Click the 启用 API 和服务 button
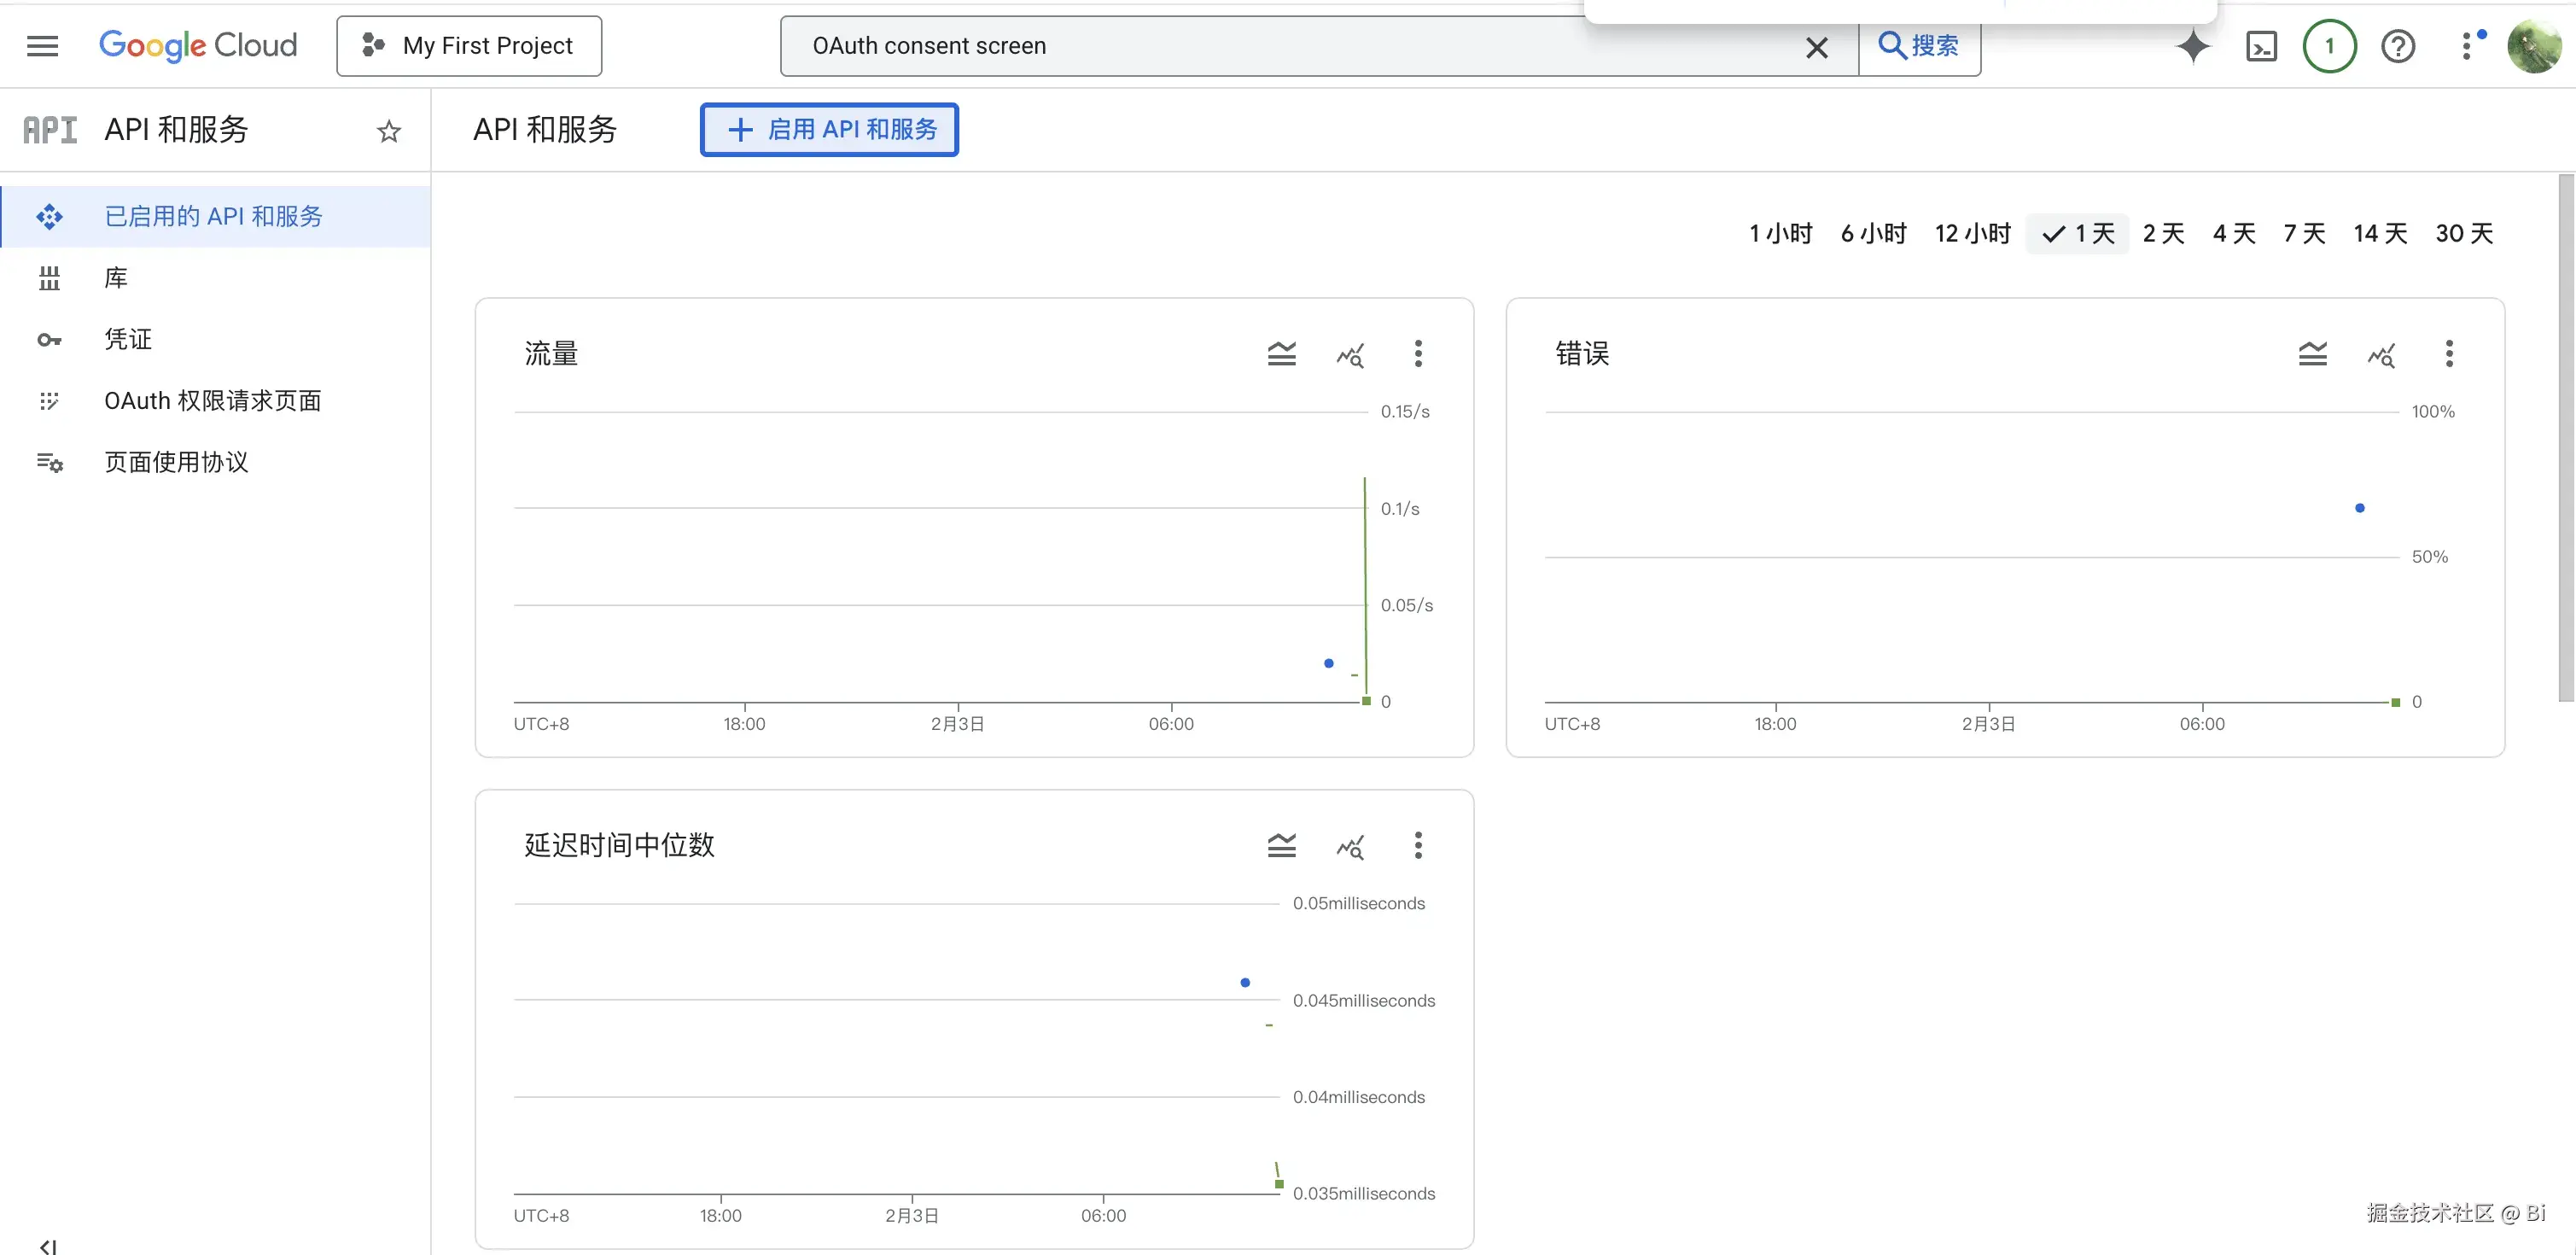Screen dimensions: 2576x1255 tap(829, 129)
